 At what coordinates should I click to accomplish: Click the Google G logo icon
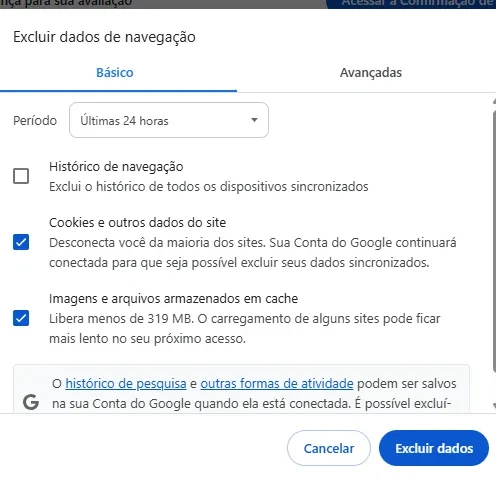click(31, 402)
